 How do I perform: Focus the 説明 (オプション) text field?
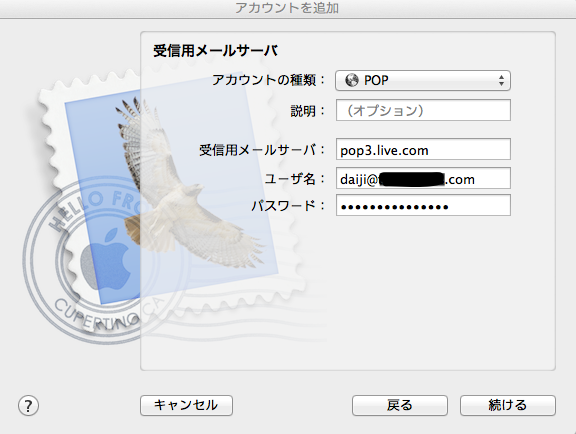(x=423, y=110)
